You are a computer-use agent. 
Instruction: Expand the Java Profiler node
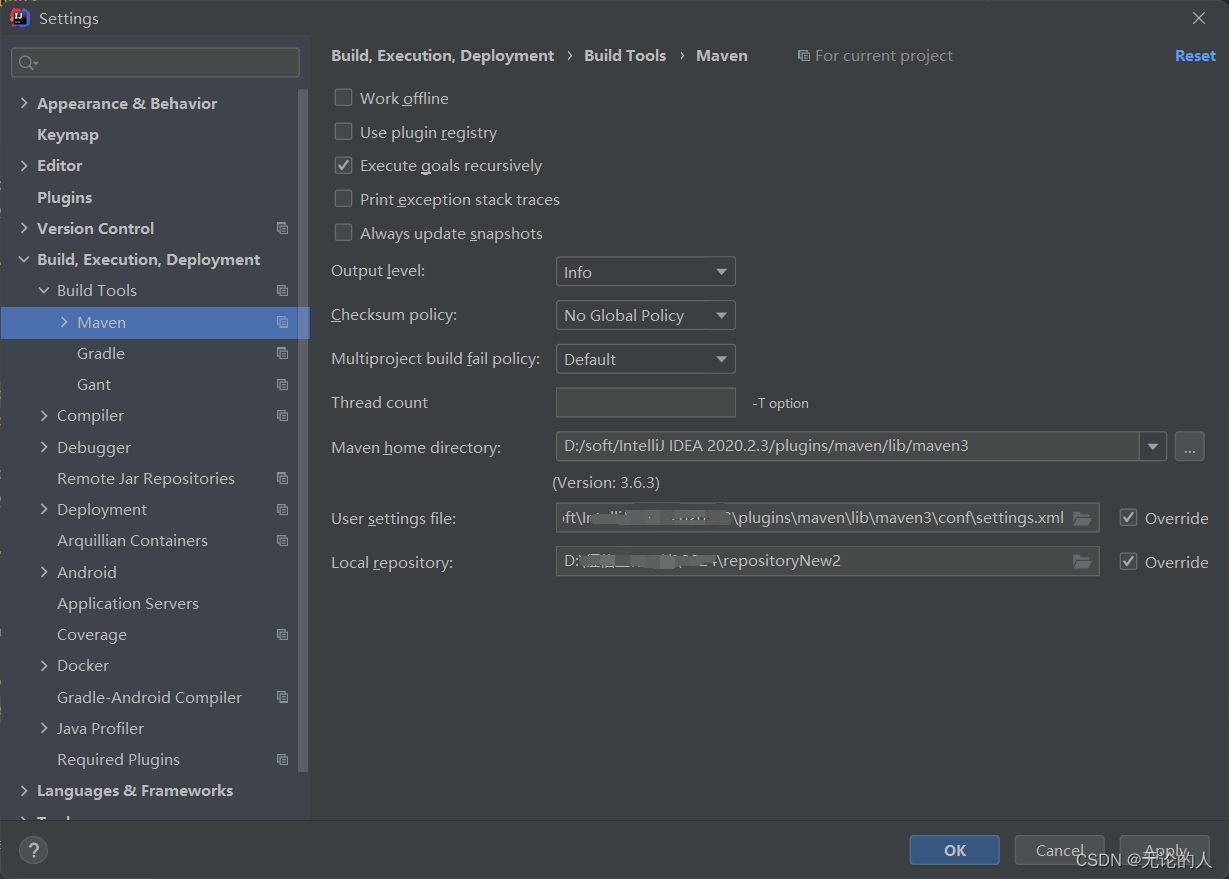coord(44,728)
